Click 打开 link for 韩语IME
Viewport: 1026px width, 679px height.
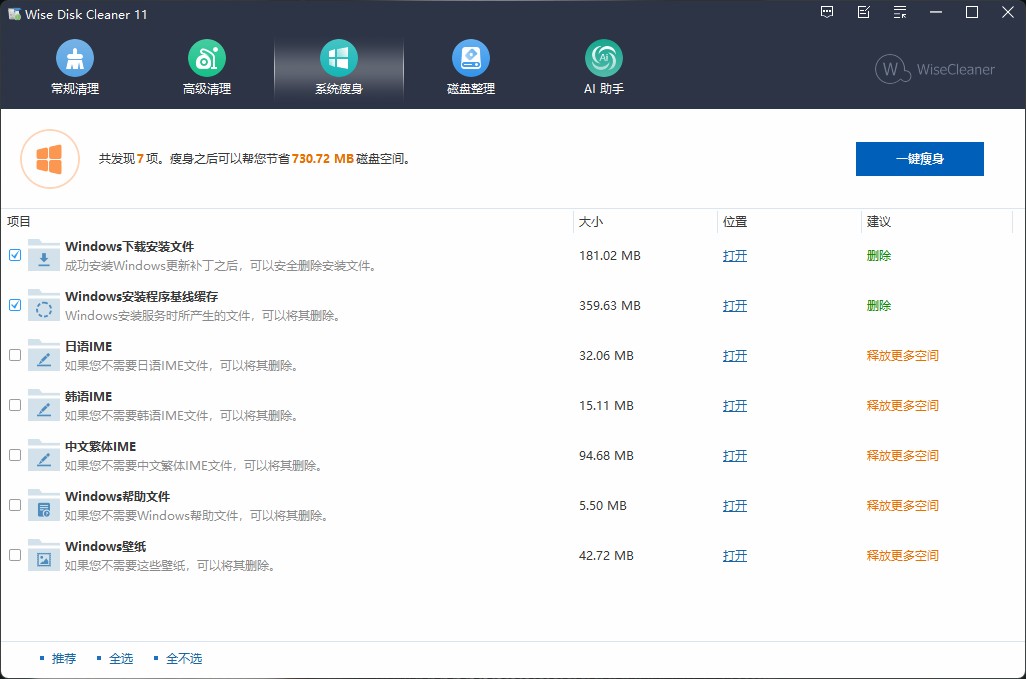[735, 406]
